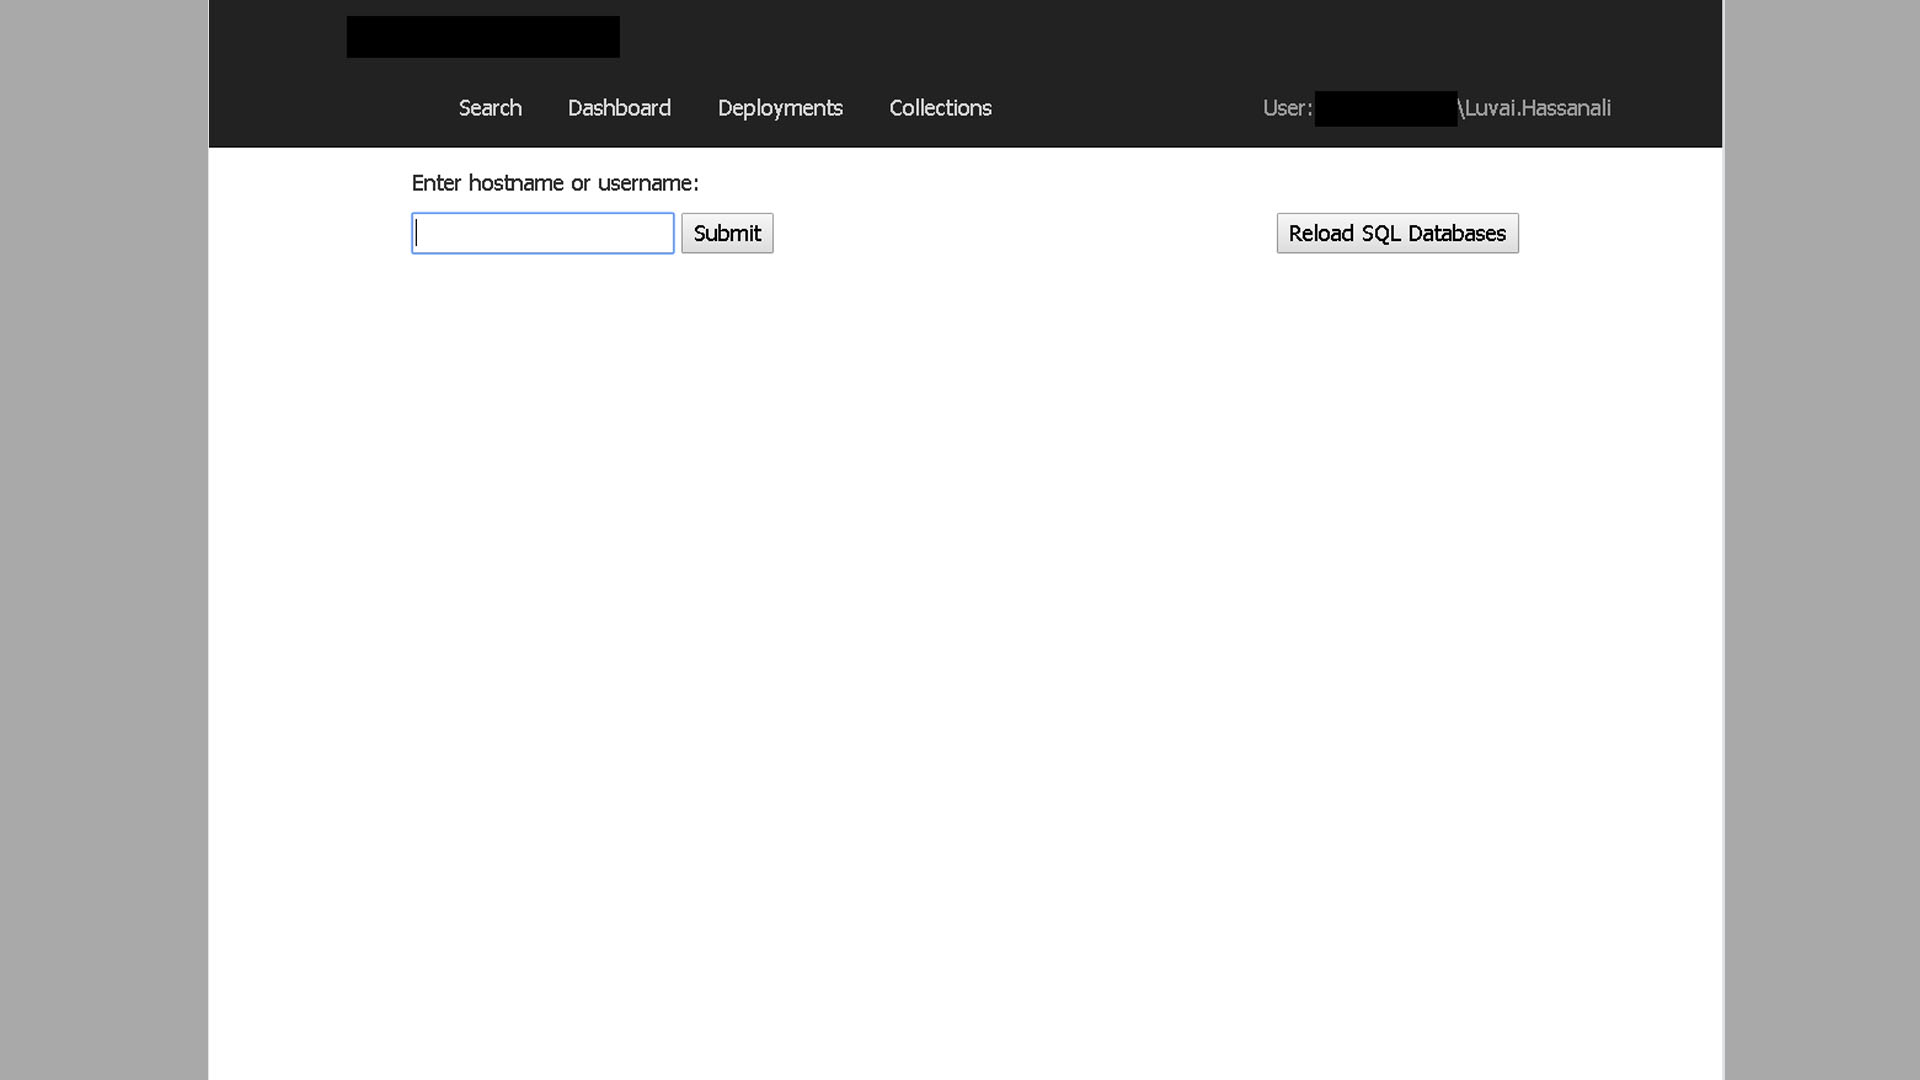Click empty dark header area above Collections

(940, 40)
